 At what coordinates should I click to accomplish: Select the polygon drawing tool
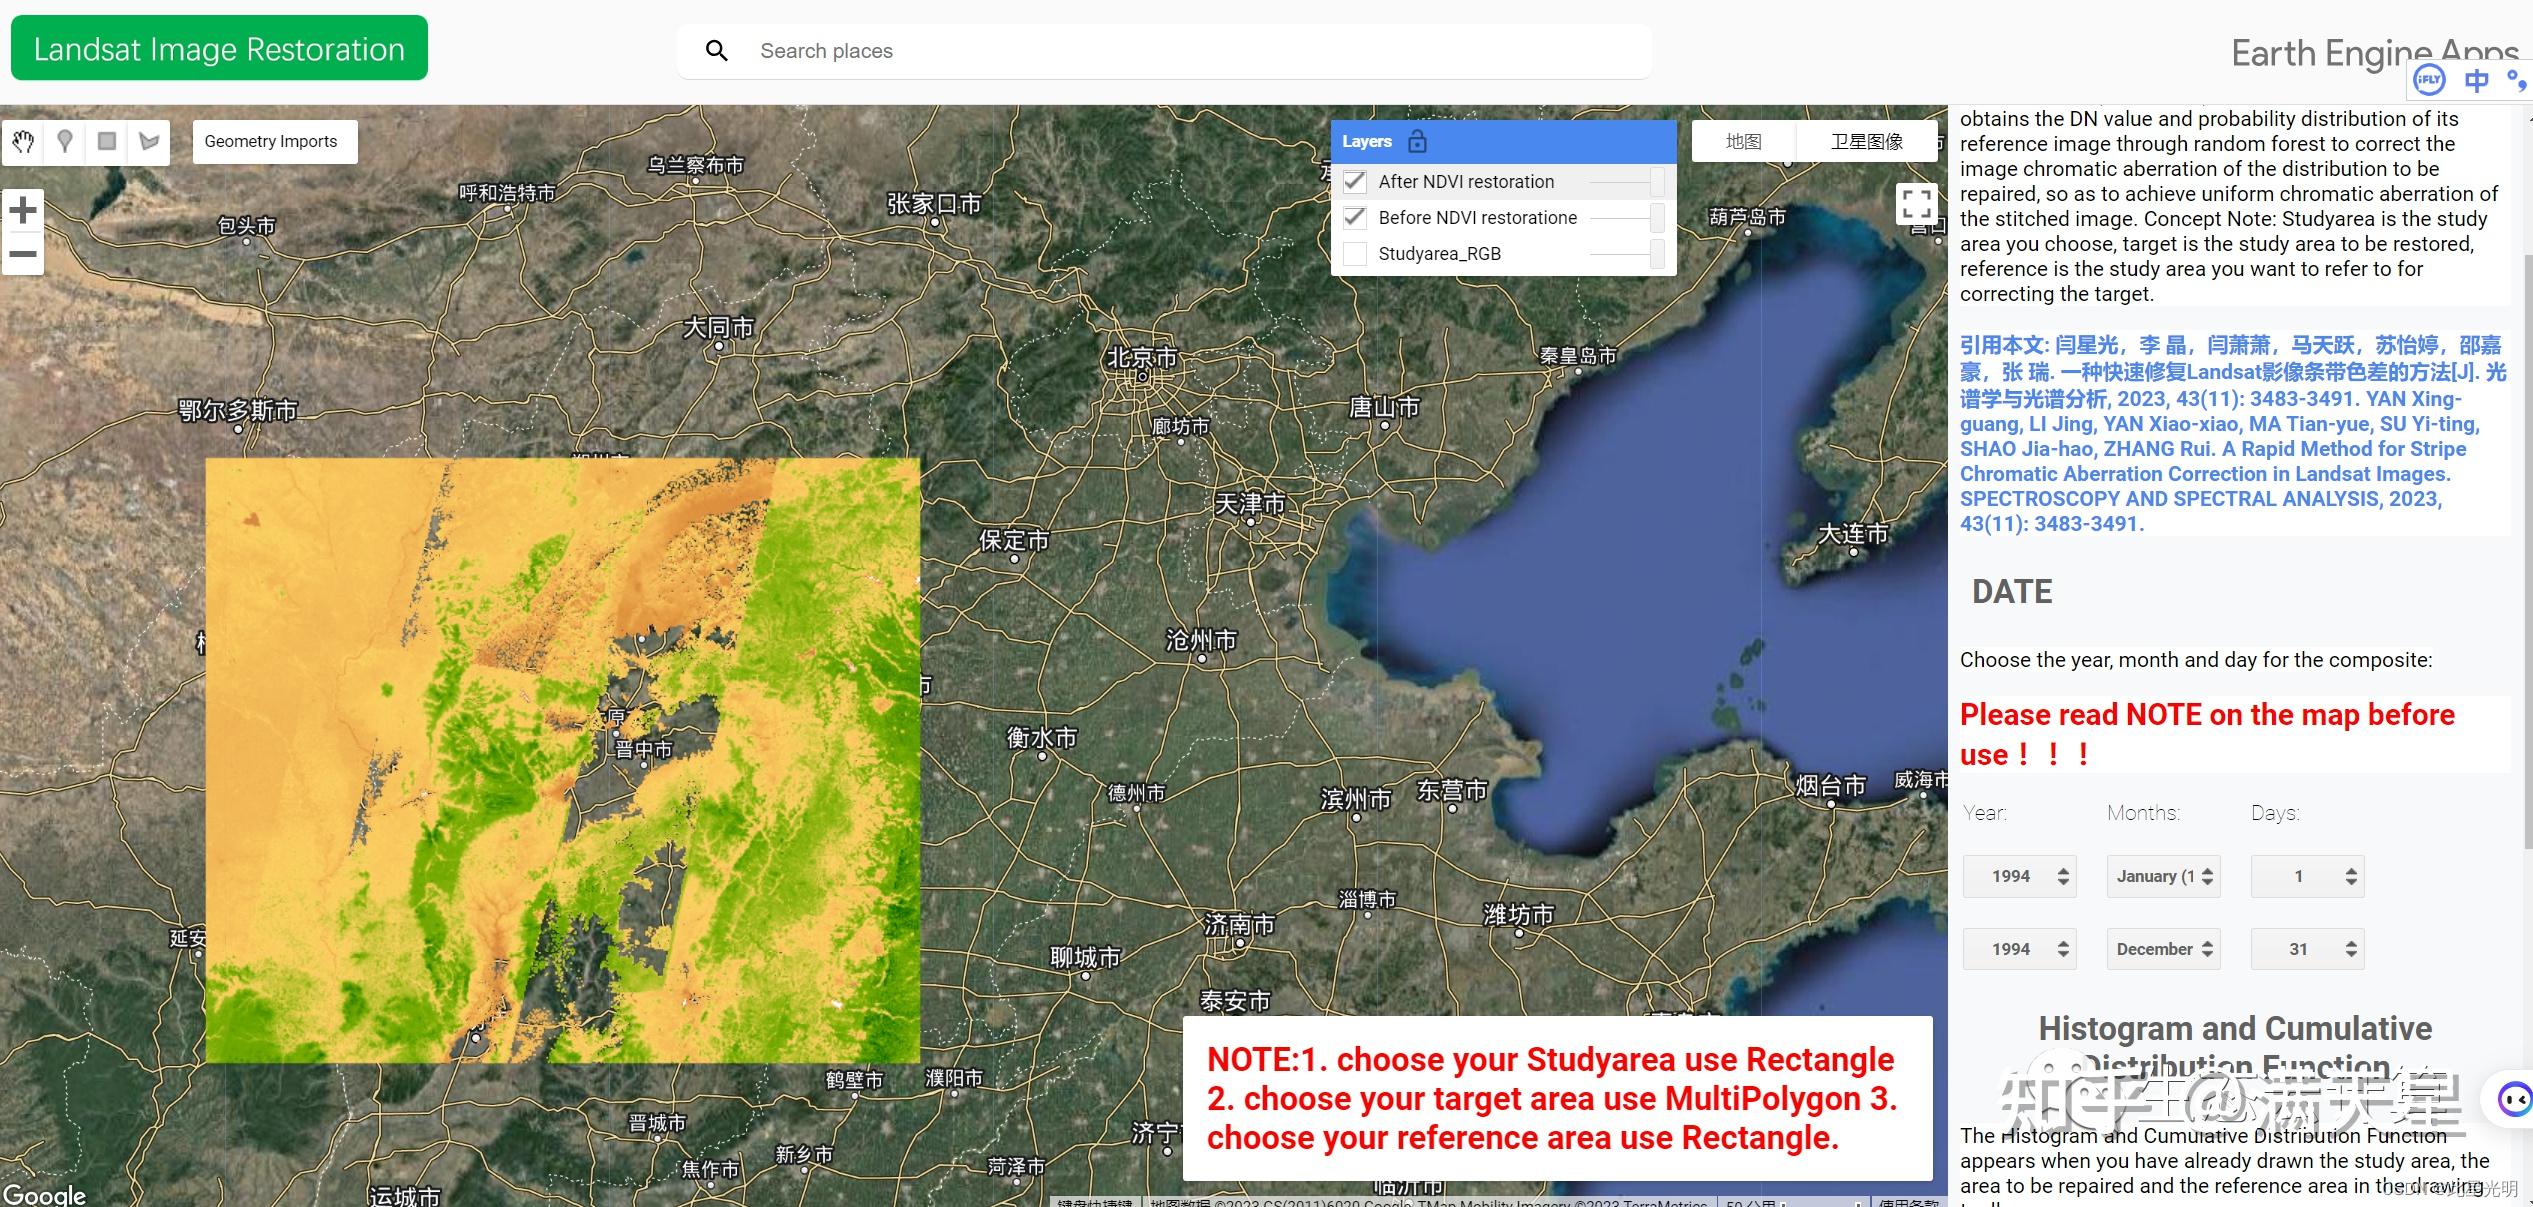coord(149,142)
